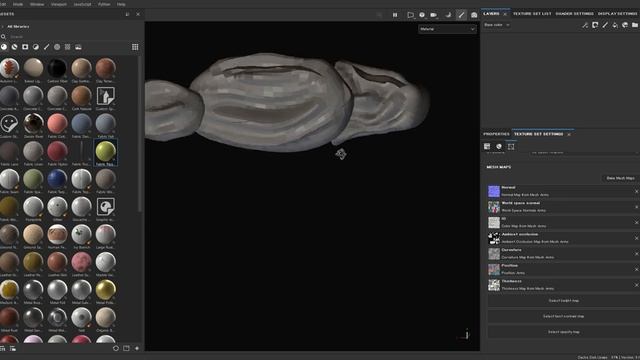Open camera settings icon in viewport toolbar
The image size is (640, 360).
click(x=422, y=15)
